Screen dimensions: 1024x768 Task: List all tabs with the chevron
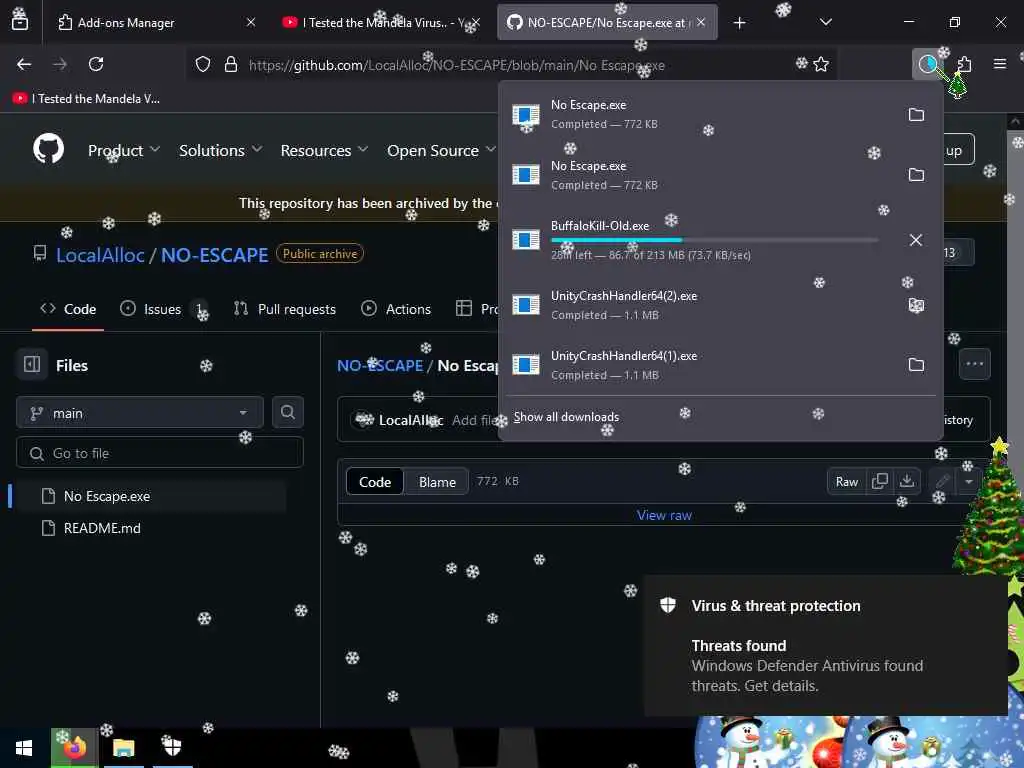click(825, 22)
